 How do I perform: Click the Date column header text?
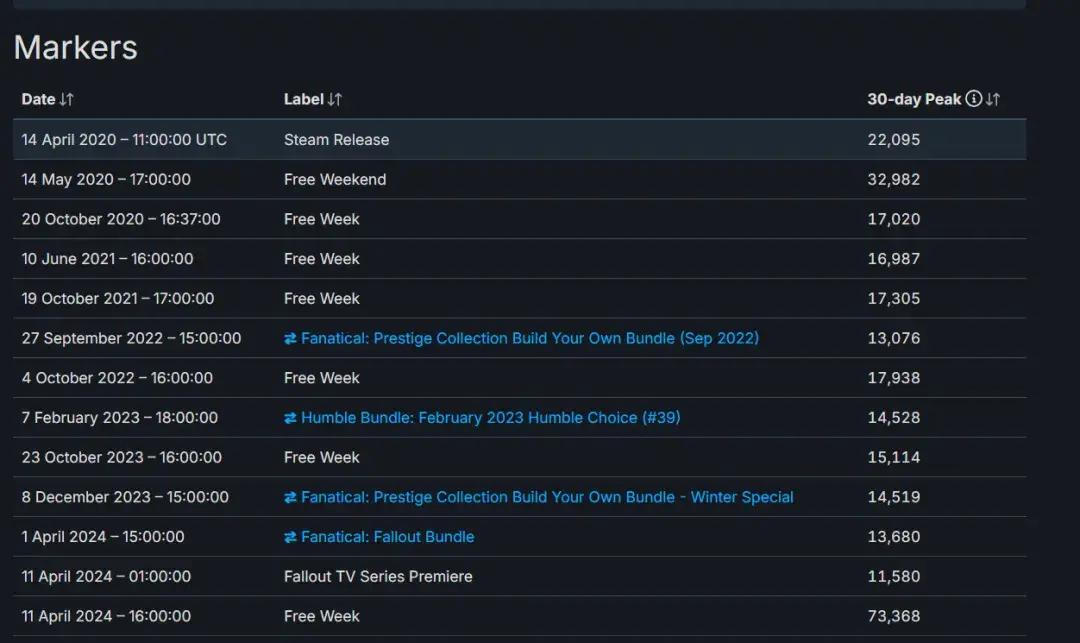(38, 99)
